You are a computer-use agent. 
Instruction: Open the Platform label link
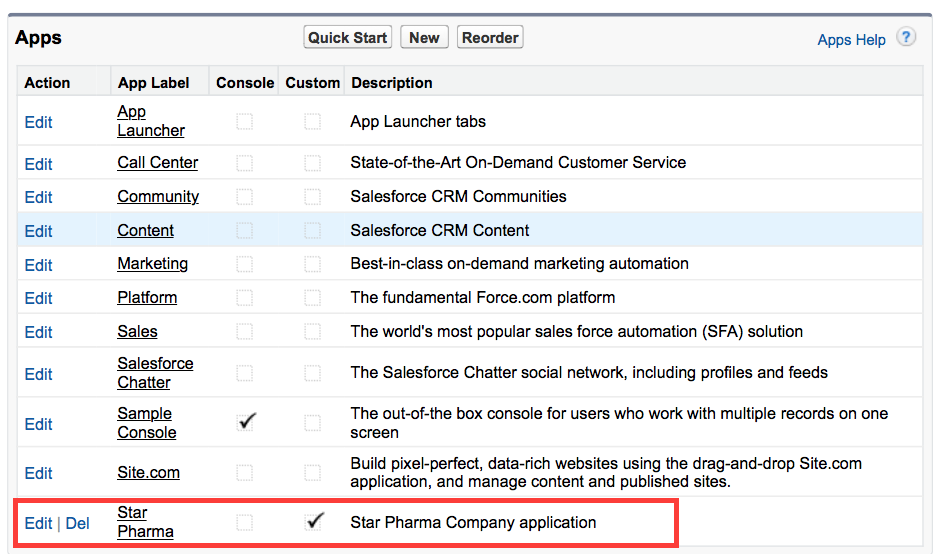pyautogui.click(x=147, y=298)
